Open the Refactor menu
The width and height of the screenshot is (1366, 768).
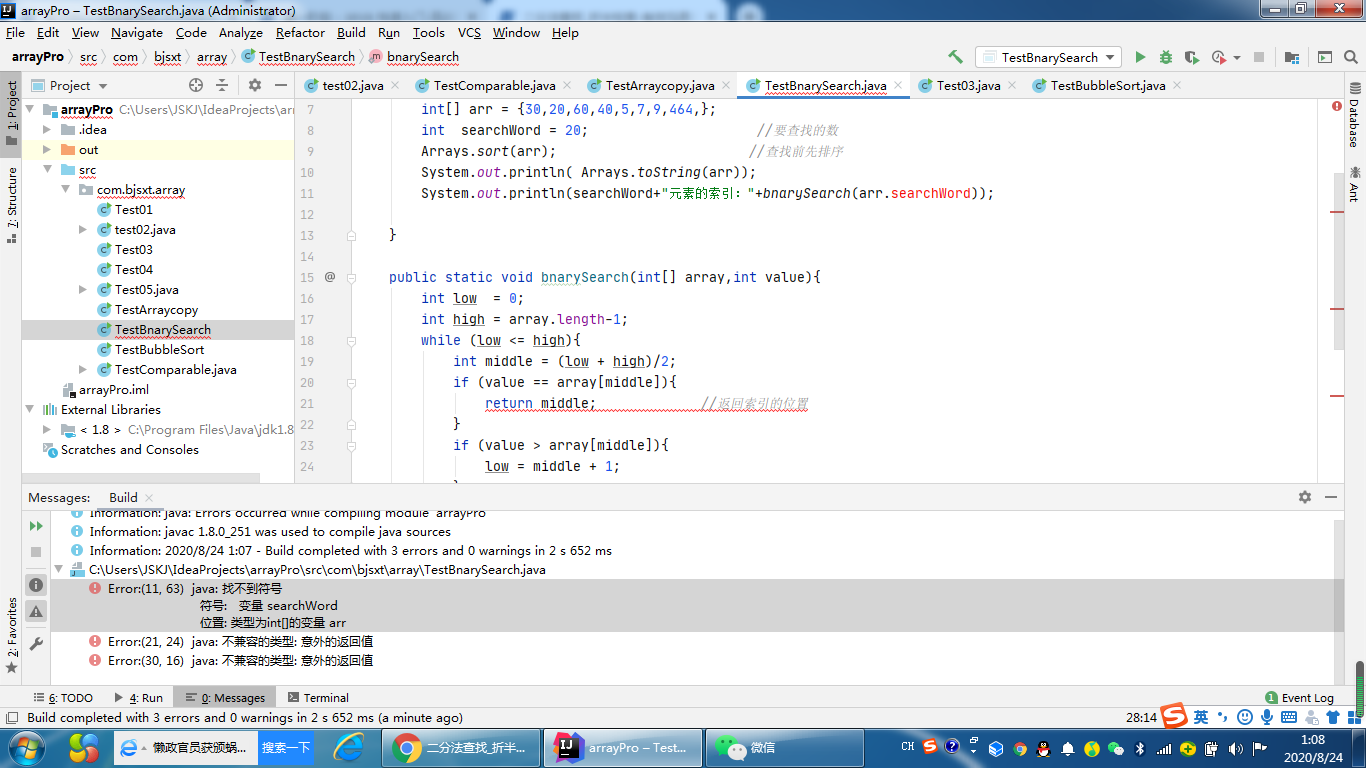300,32
